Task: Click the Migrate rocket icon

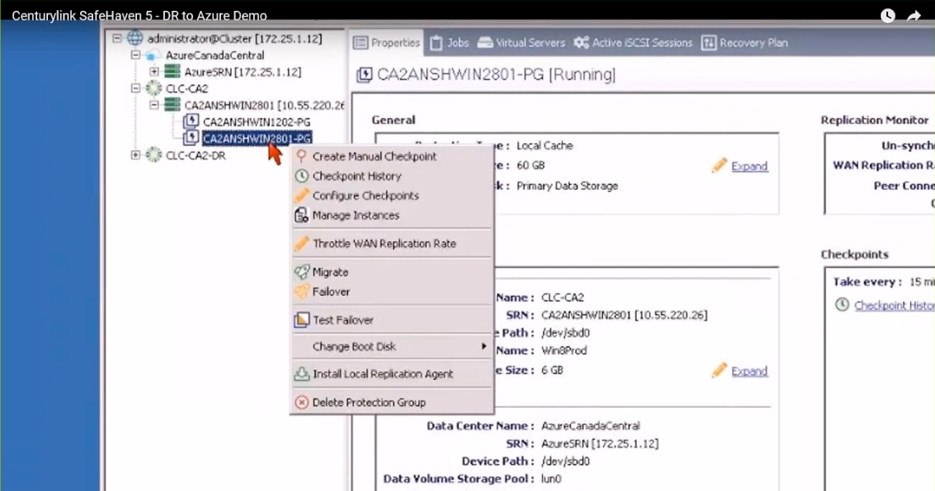Action: (x=302, y=272)
